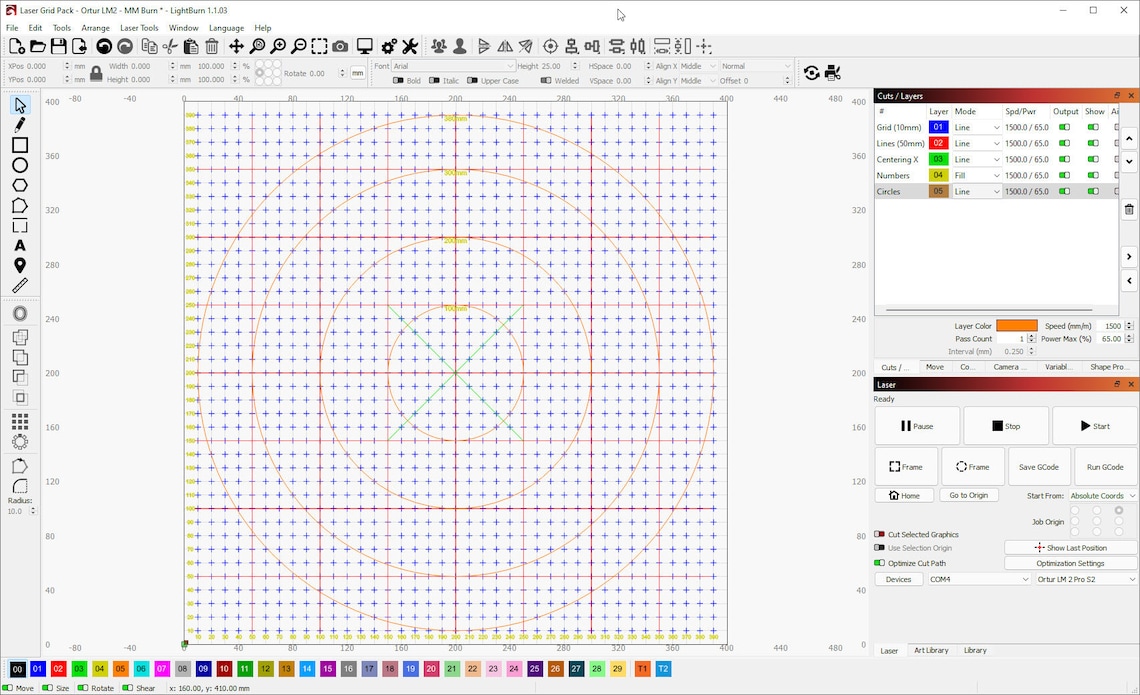
Task: Save project with floppy disk icon
Action: coord(59,47)
